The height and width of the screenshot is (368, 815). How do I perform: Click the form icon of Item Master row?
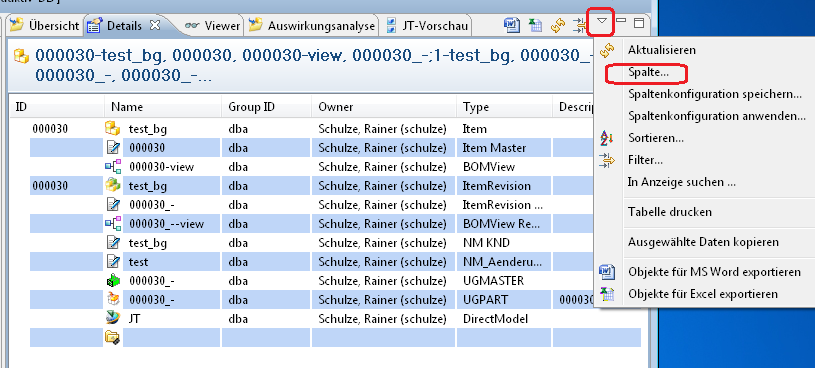(x=113, y=148)
